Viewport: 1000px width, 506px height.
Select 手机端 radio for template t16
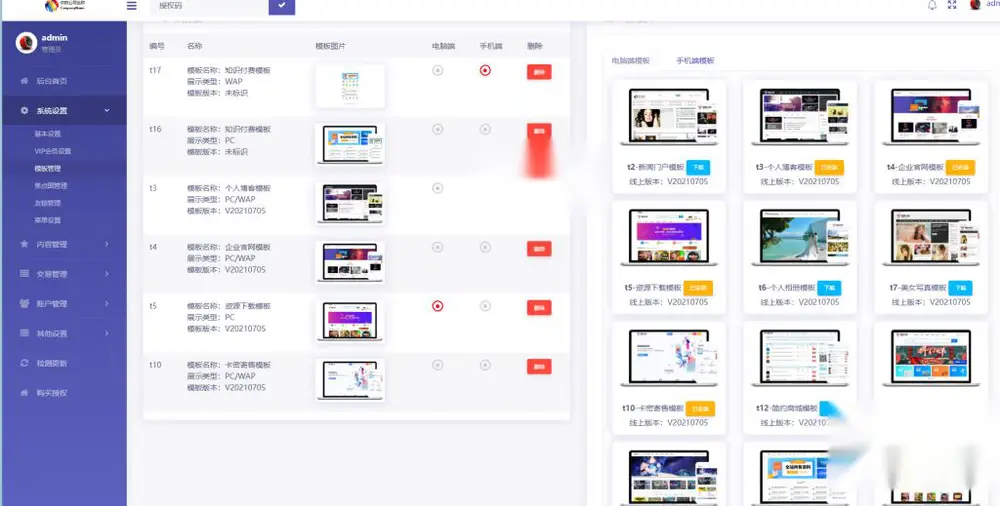click(485, 129)
